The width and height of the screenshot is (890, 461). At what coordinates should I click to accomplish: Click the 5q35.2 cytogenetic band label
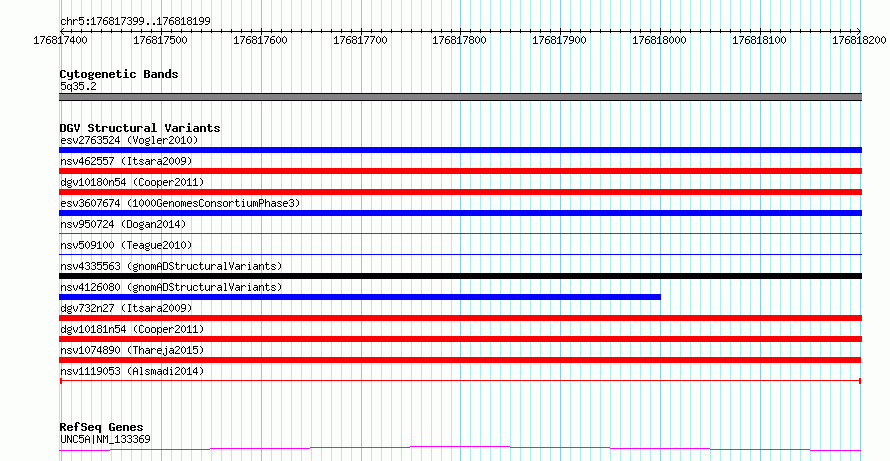pyautogui.click(x=78, y=86)
